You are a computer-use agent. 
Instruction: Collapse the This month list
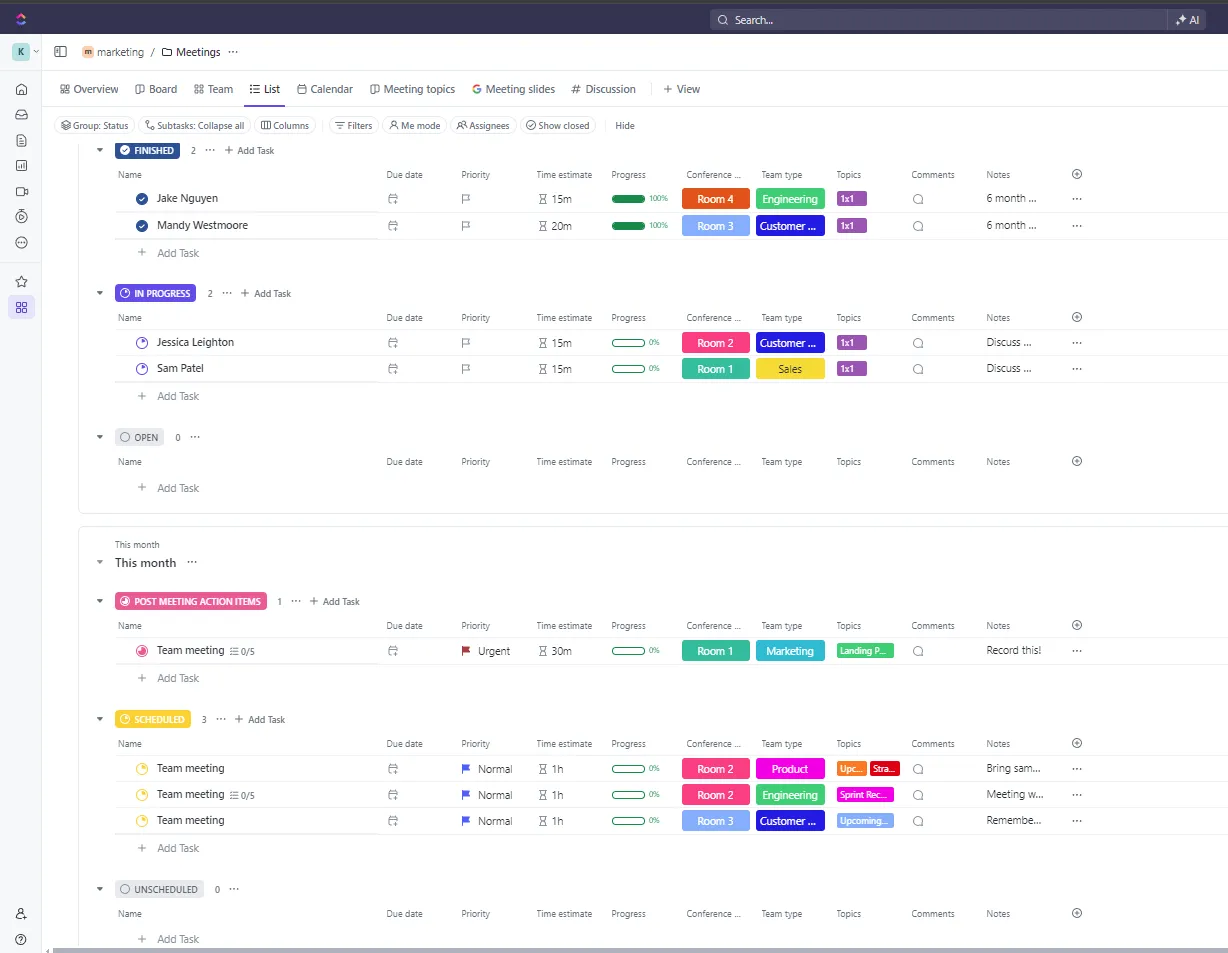[99, 563]
